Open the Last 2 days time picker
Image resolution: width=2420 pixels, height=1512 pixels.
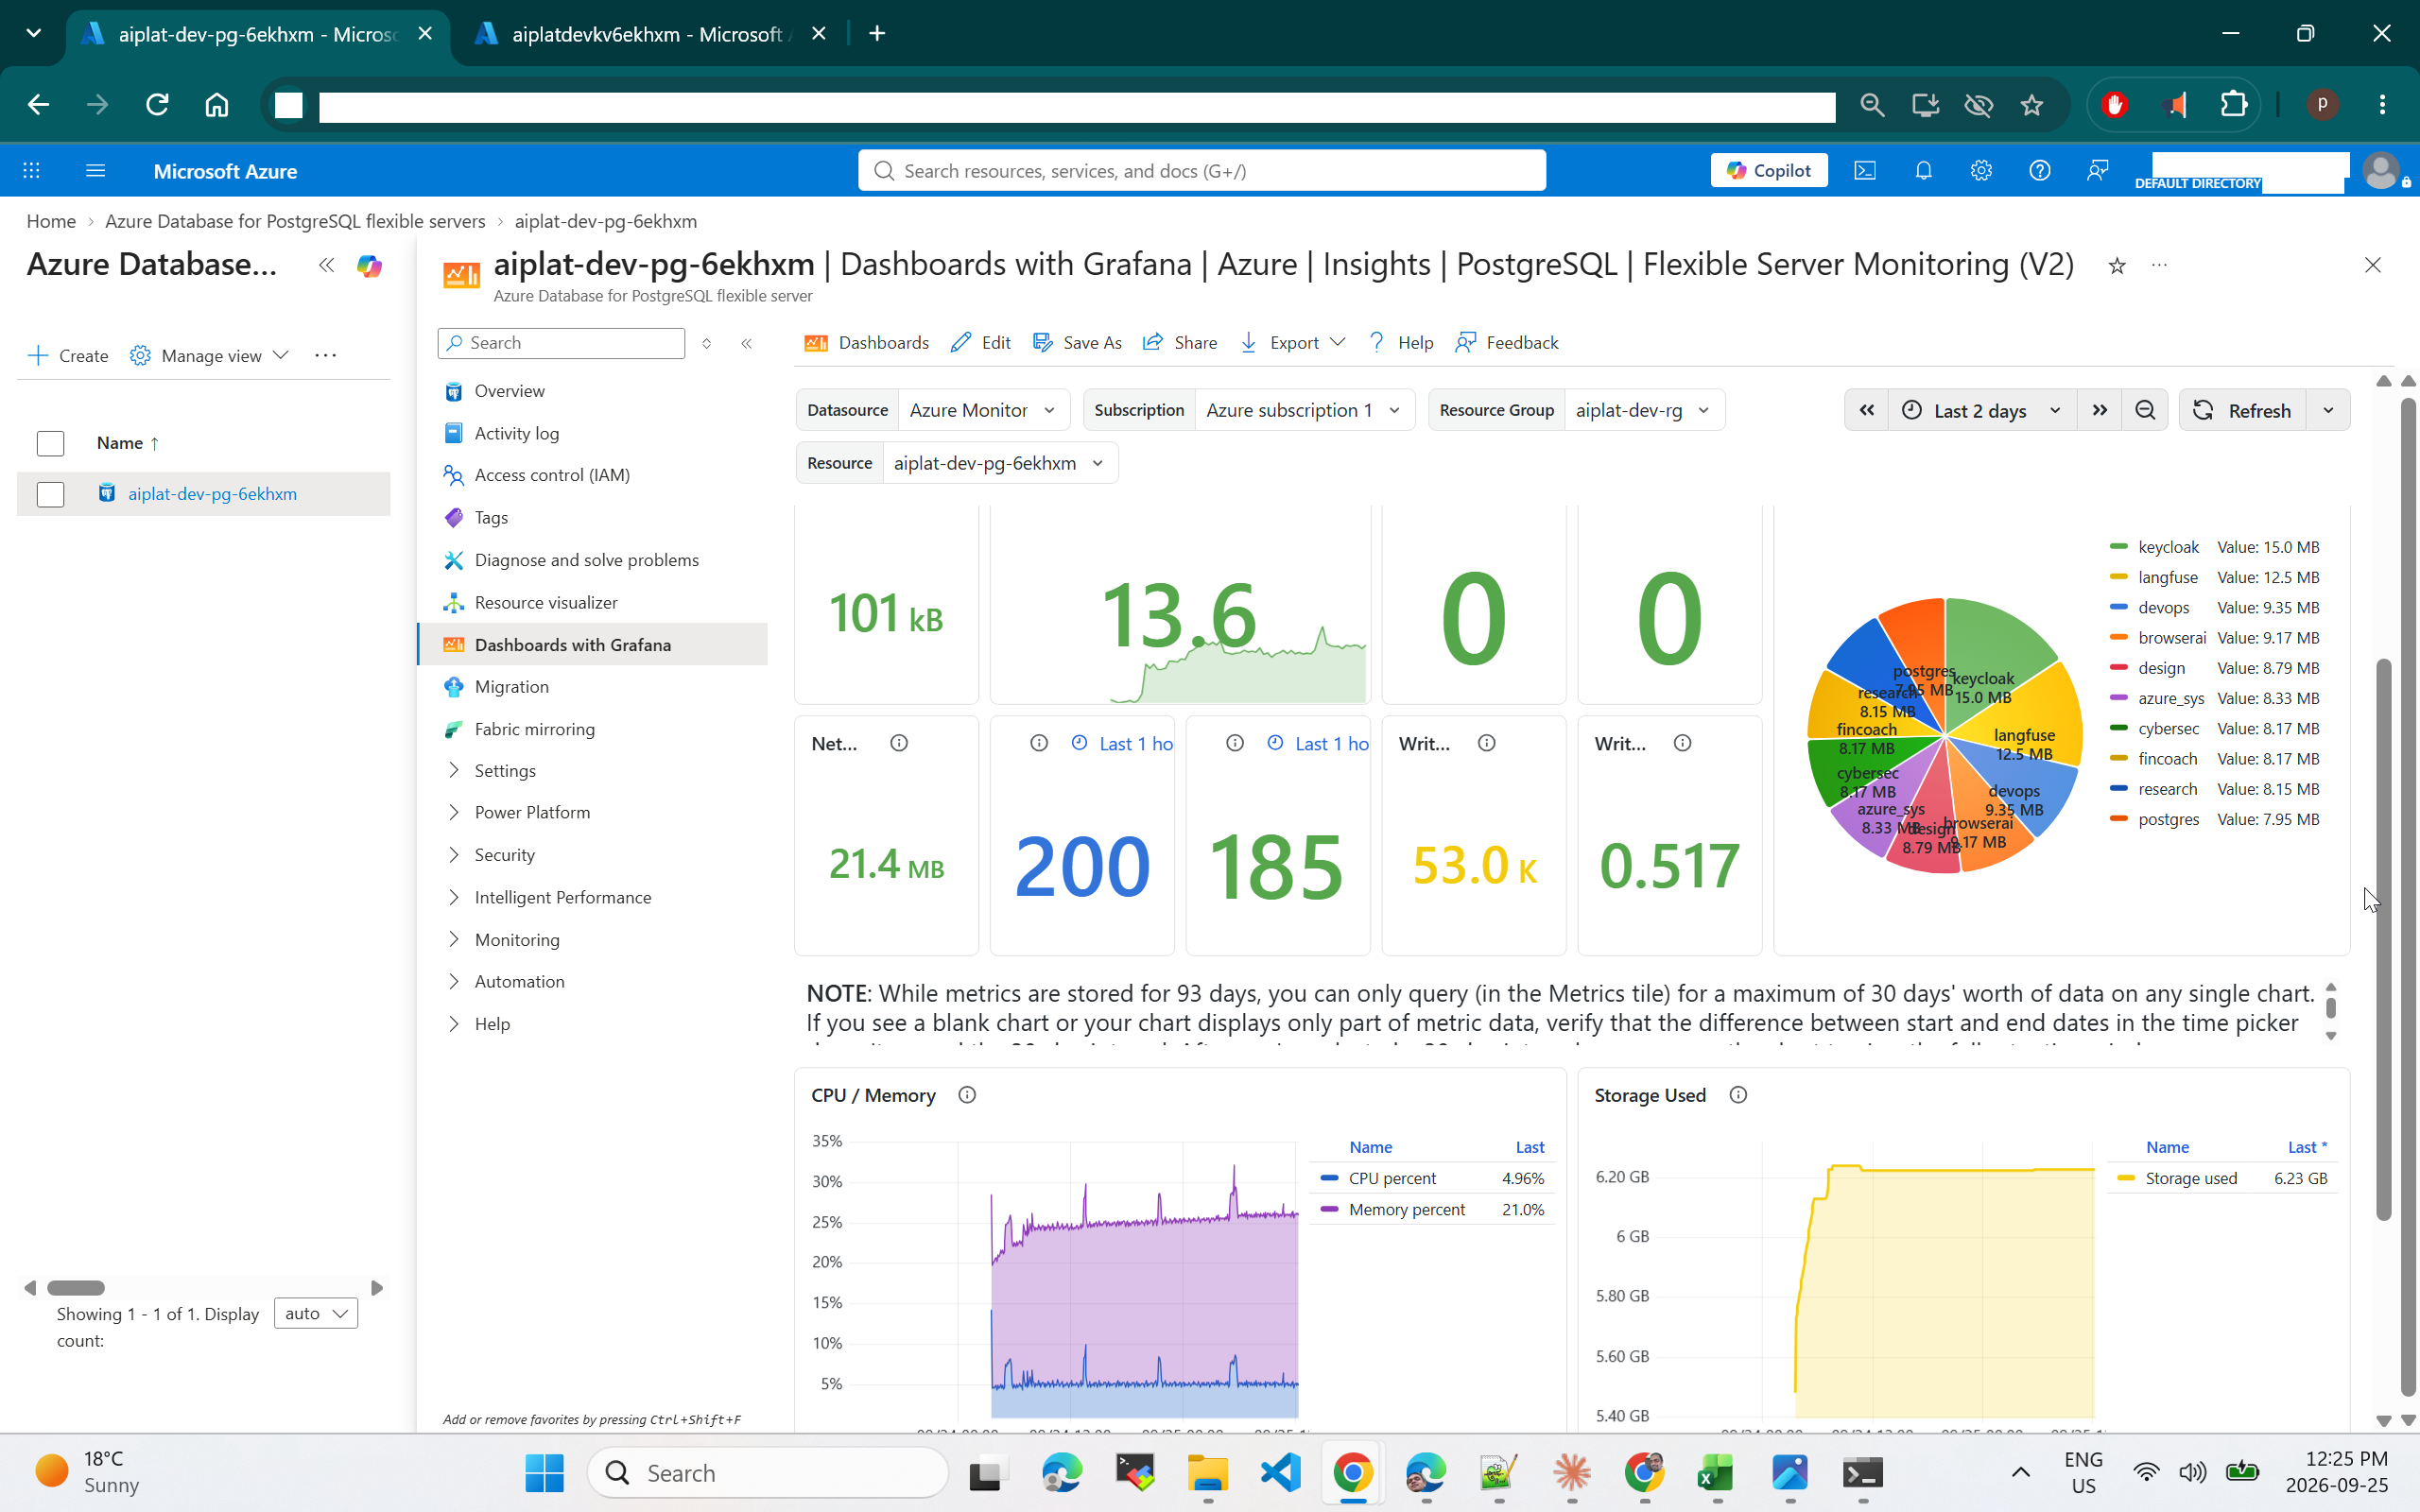[1981, 410]
